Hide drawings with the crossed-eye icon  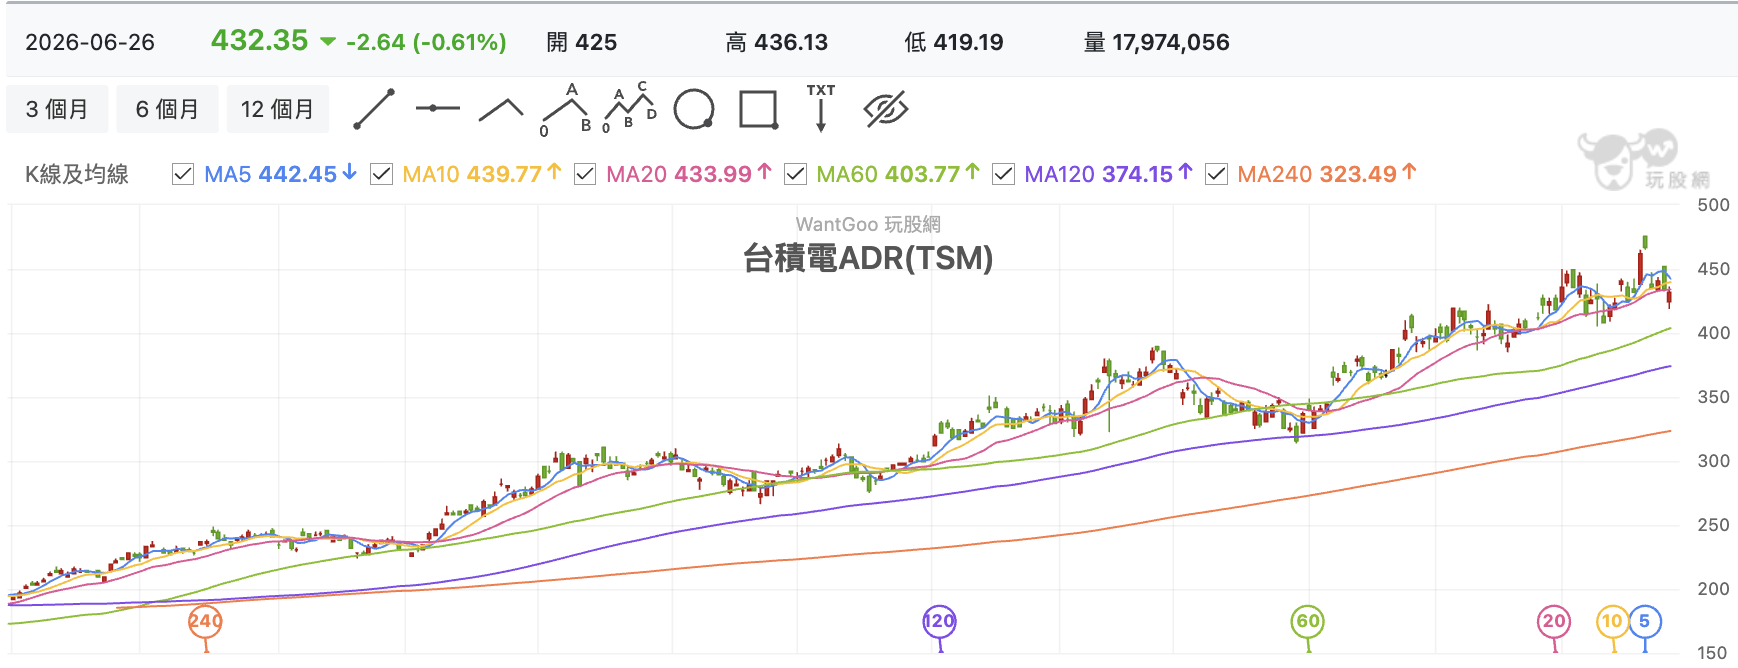click(885, 109)
